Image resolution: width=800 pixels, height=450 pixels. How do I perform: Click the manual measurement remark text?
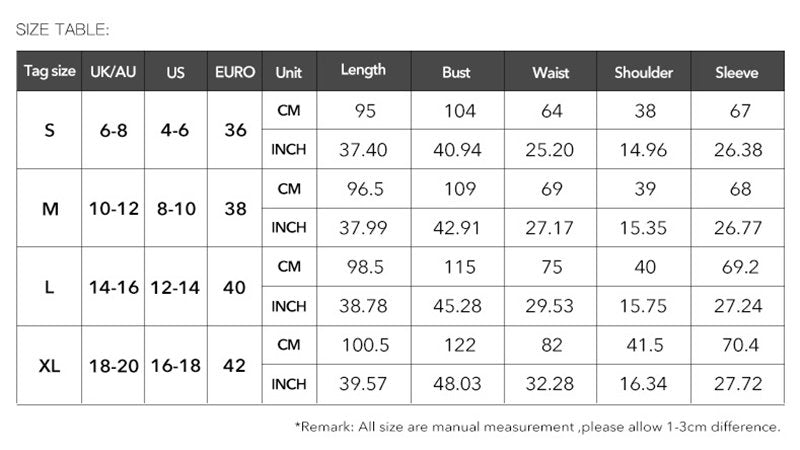point(538,427)
